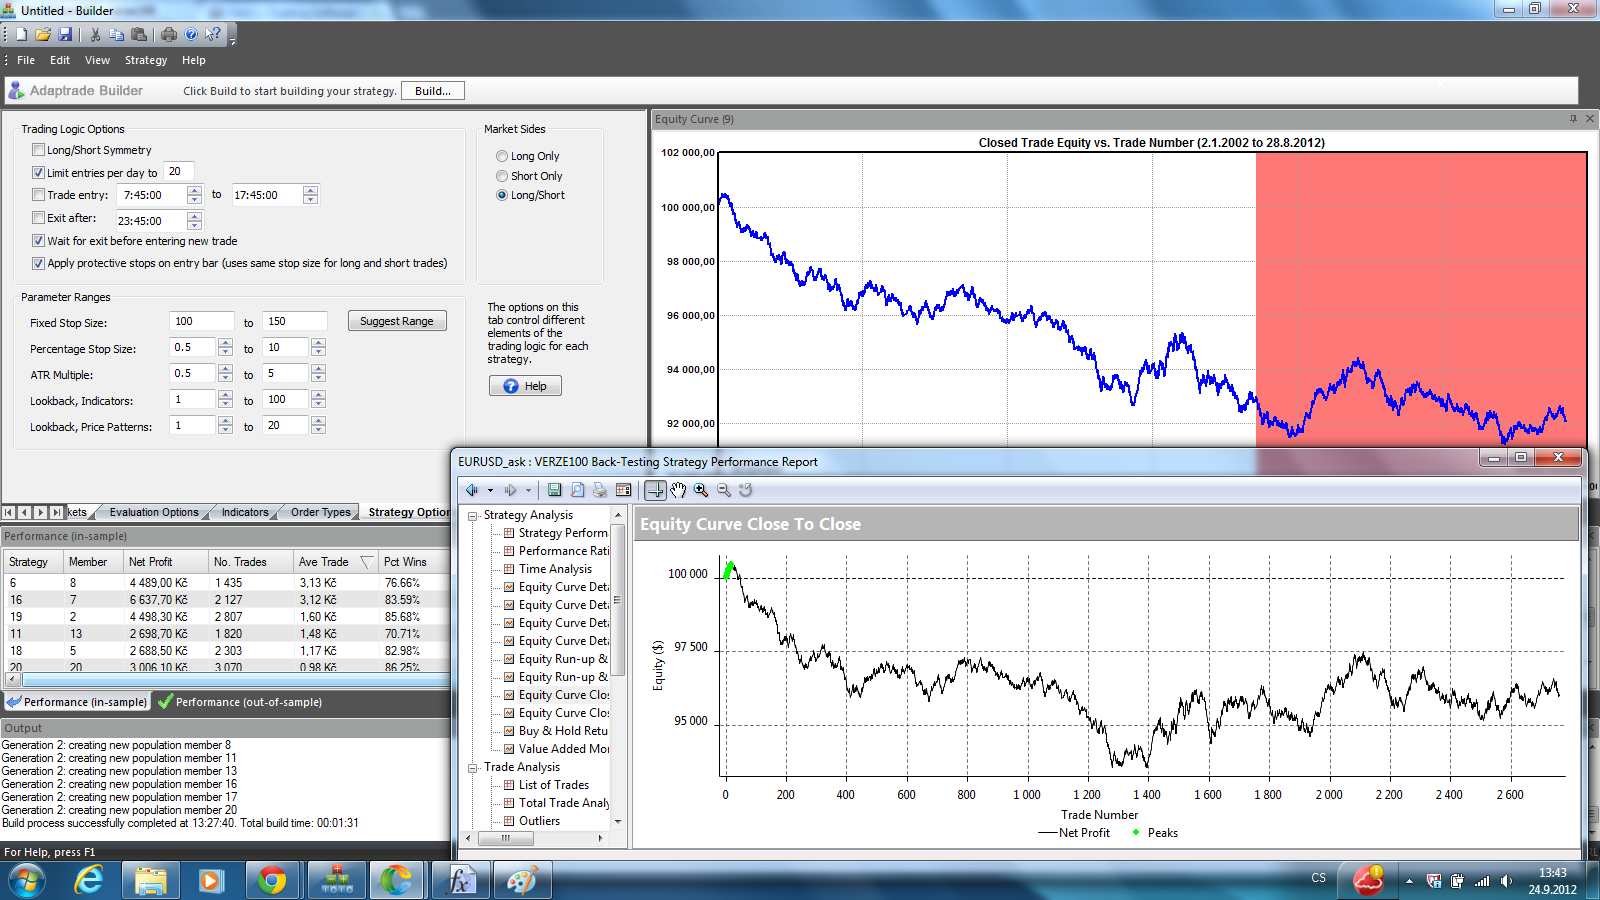Open the Strategy menu

145,60
